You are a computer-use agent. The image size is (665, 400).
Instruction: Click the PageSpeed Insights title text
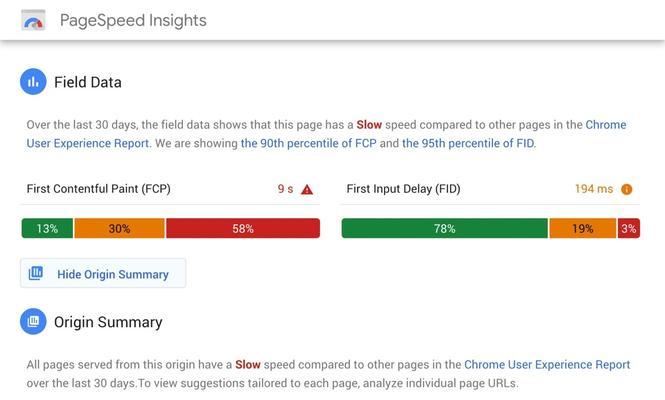(133, 20)
